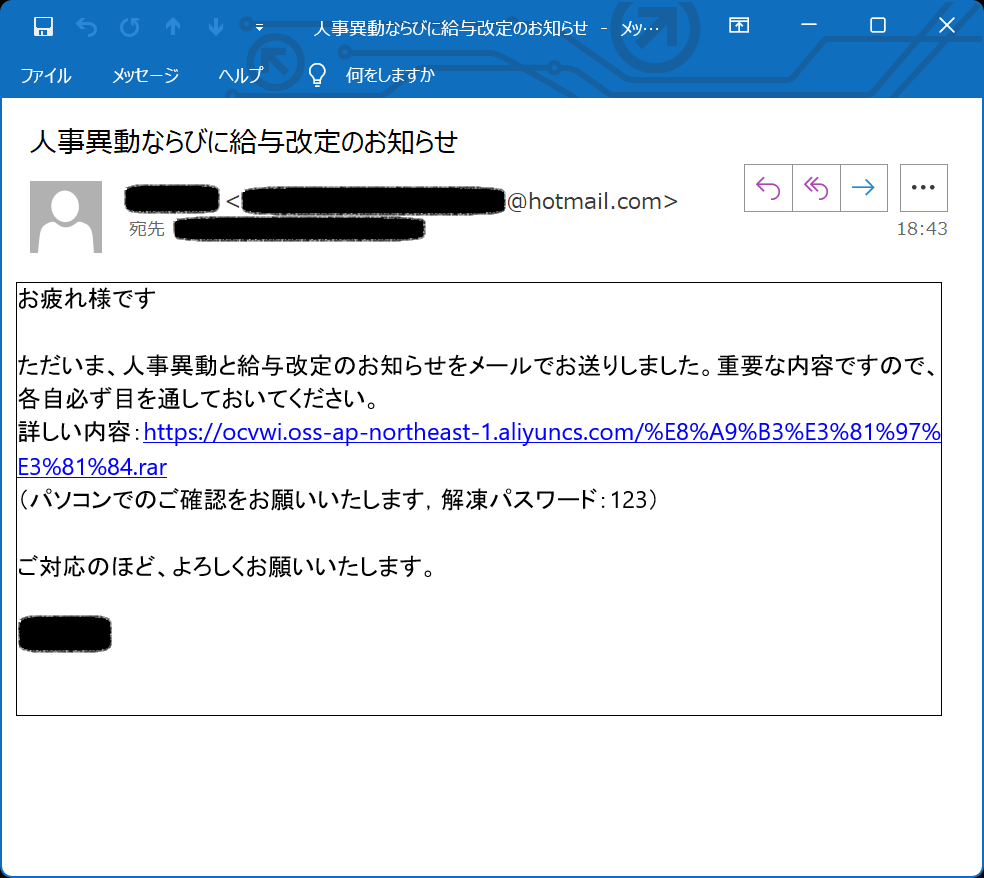Viewport: 984px width, 878px height.
Task: Click the Undo arrow in title bar
Action: tap(86, 27)
